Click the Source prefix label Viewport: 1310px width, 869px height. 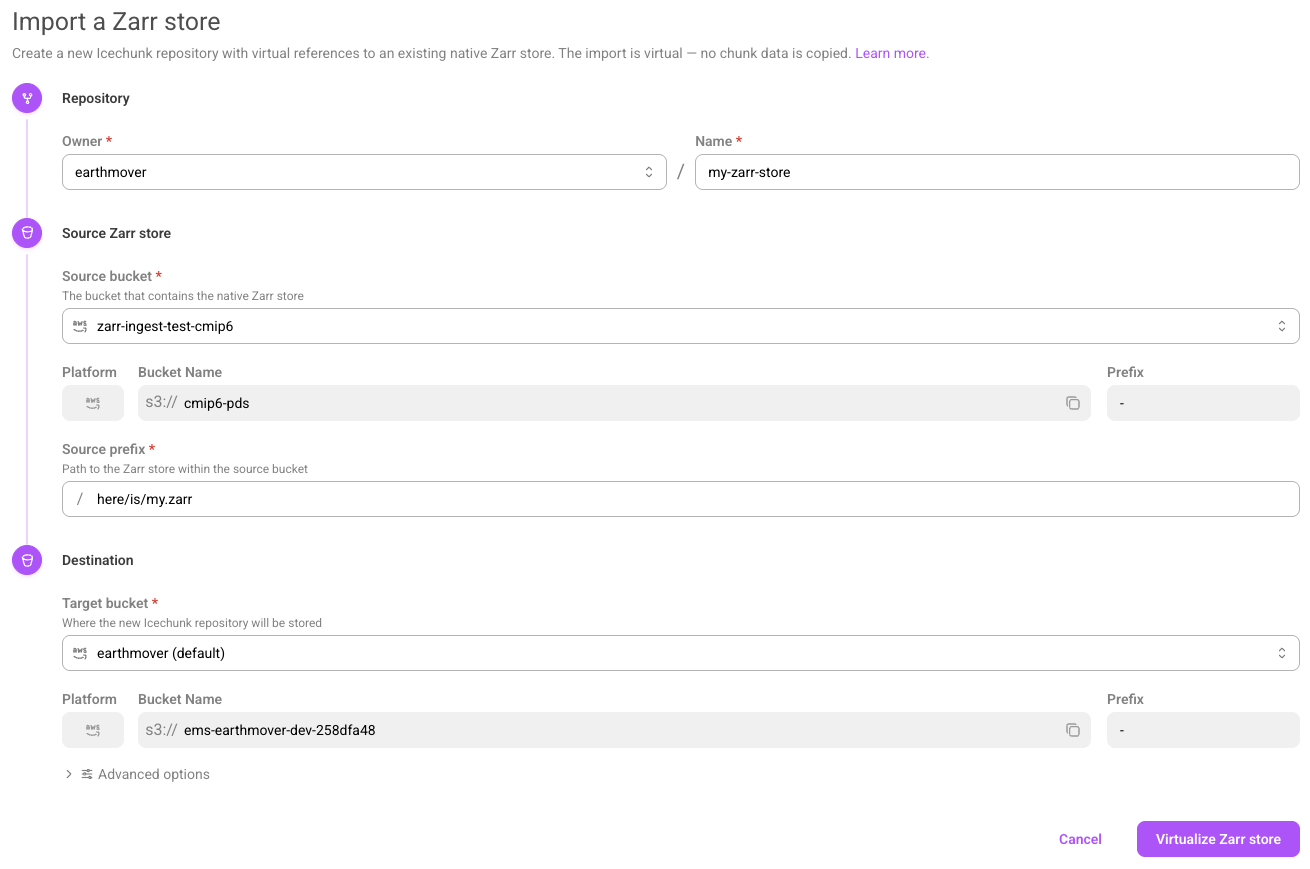tap(104, 449)
